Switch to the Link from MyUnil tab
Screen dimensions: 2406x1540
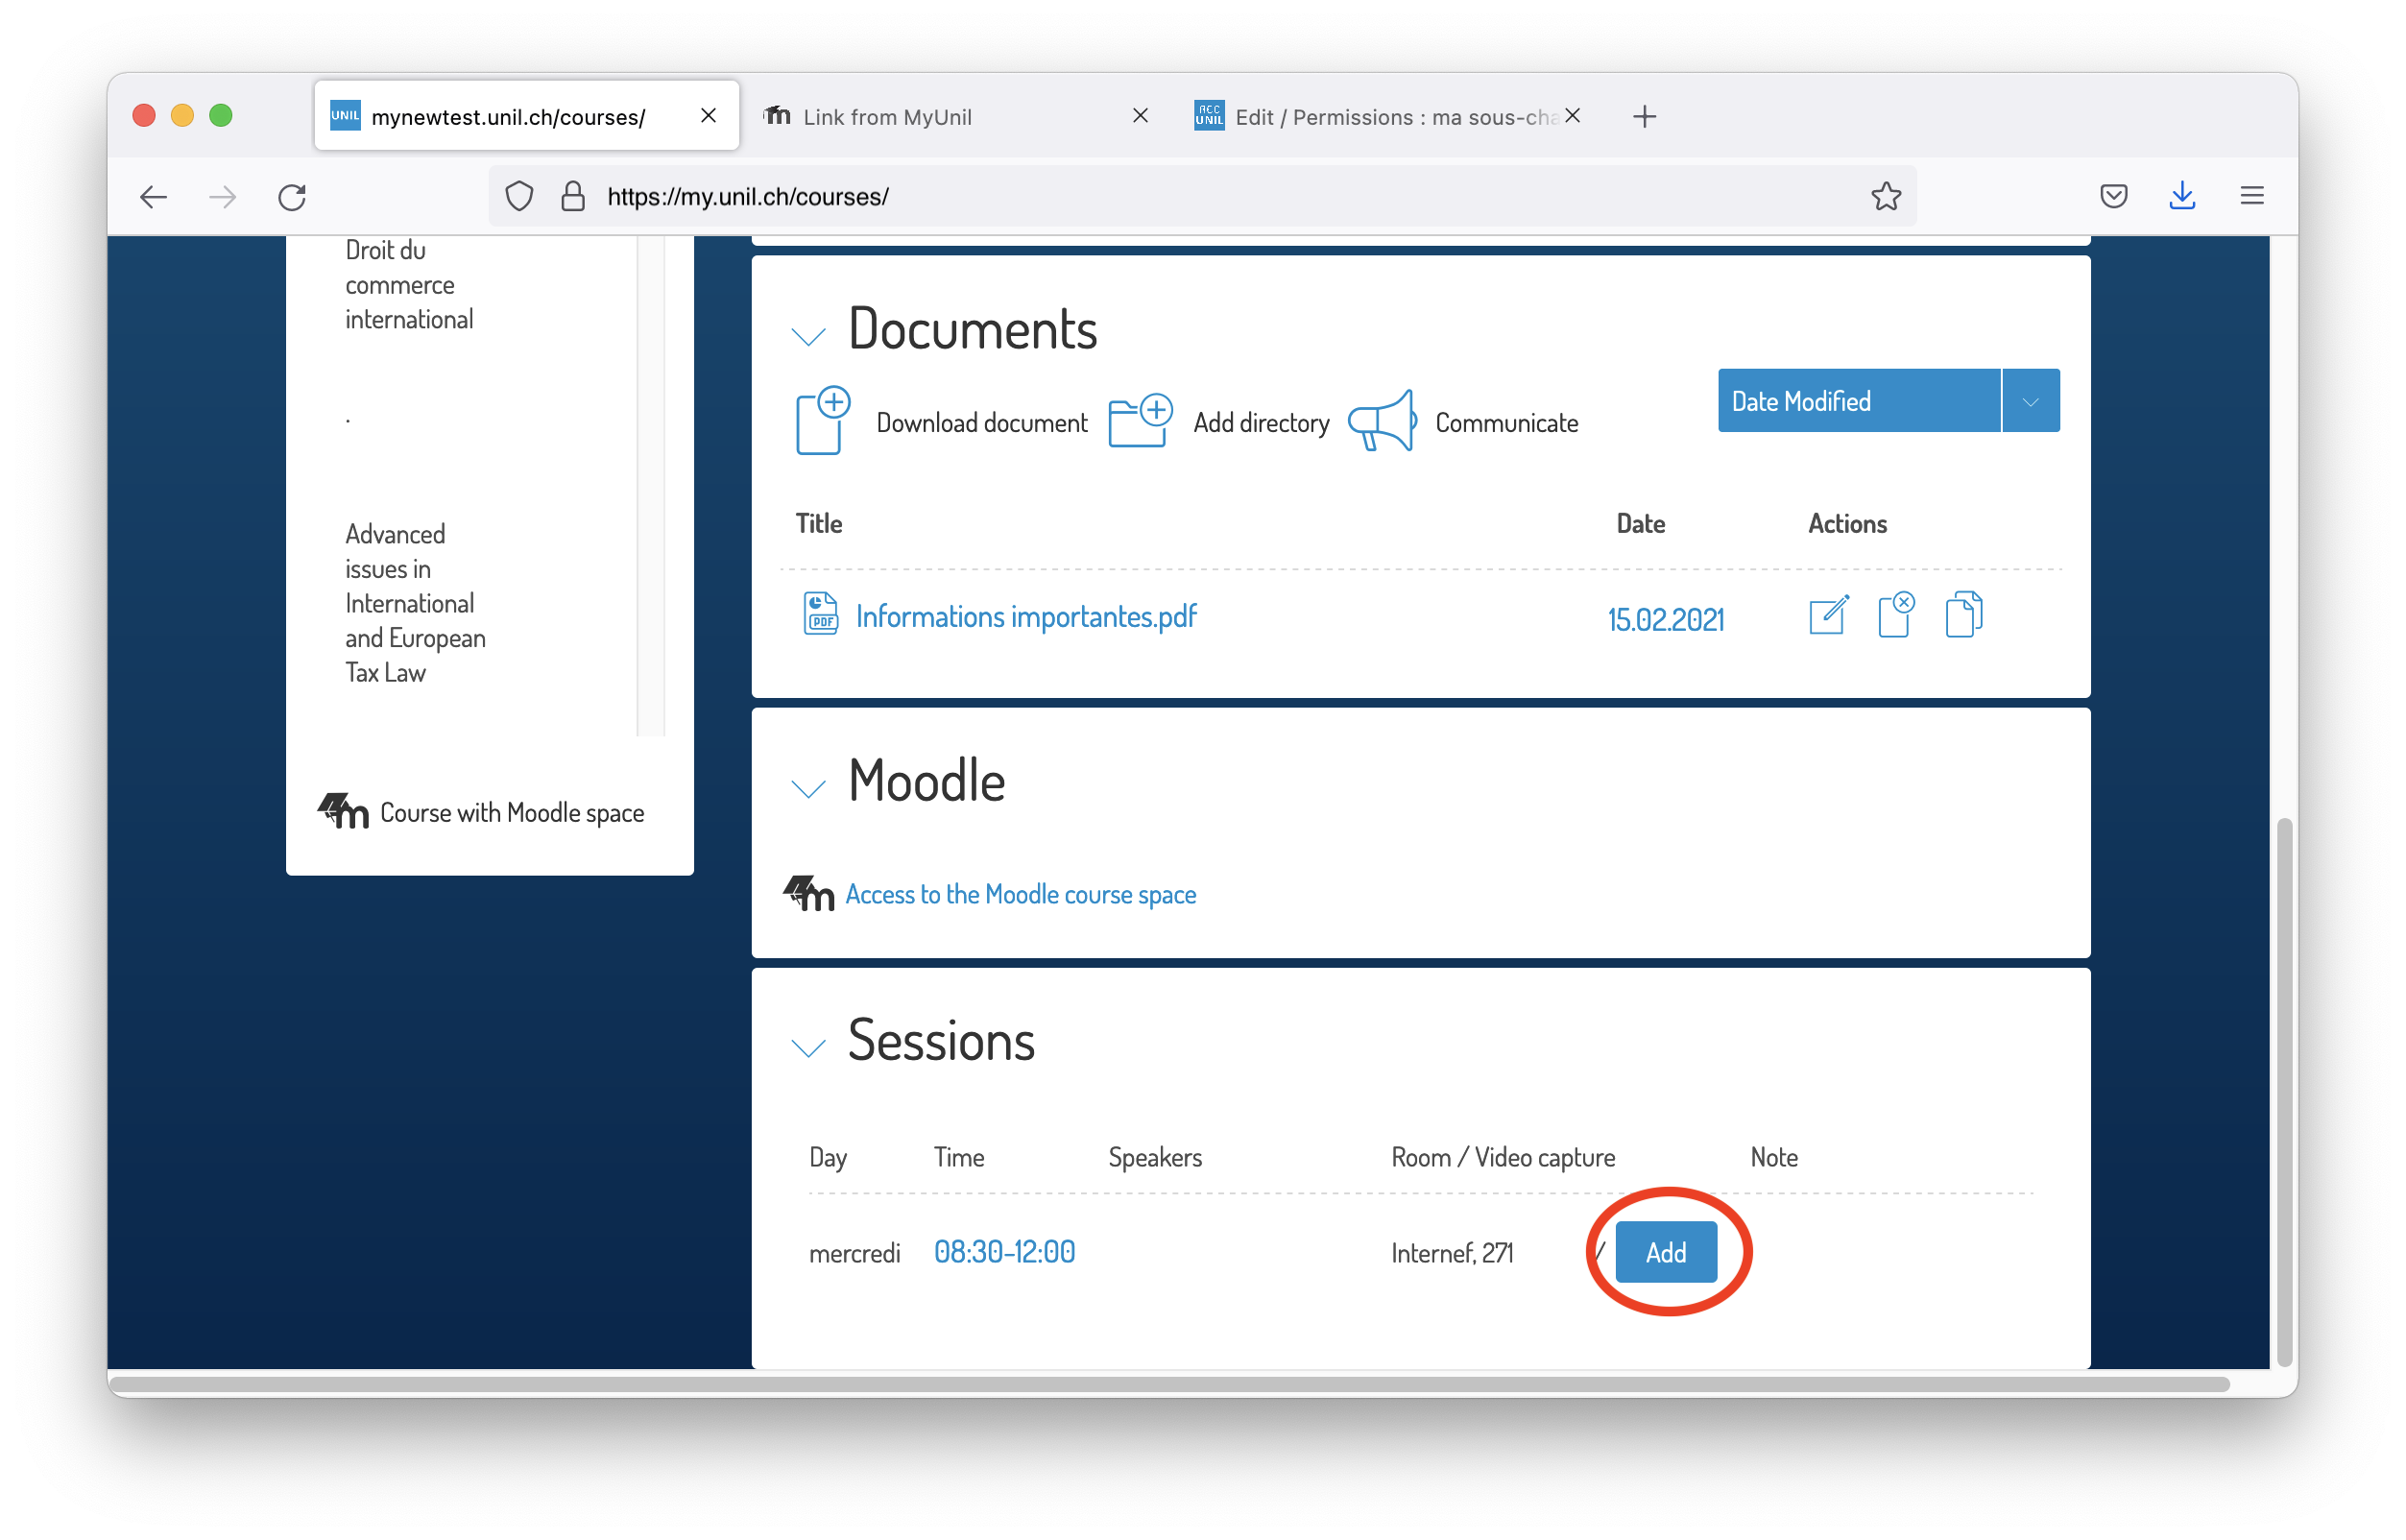887,117
